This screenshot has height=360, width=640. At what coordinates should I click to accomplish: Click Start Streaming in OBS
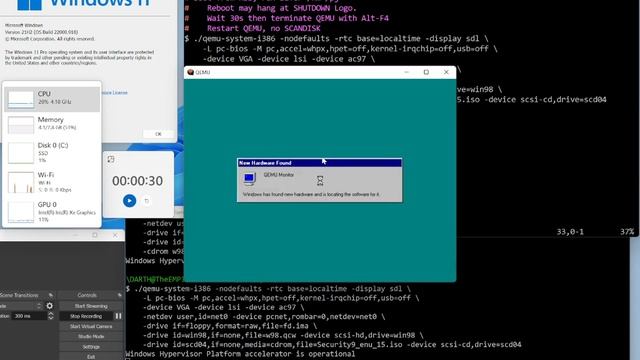tap(91, 306)
